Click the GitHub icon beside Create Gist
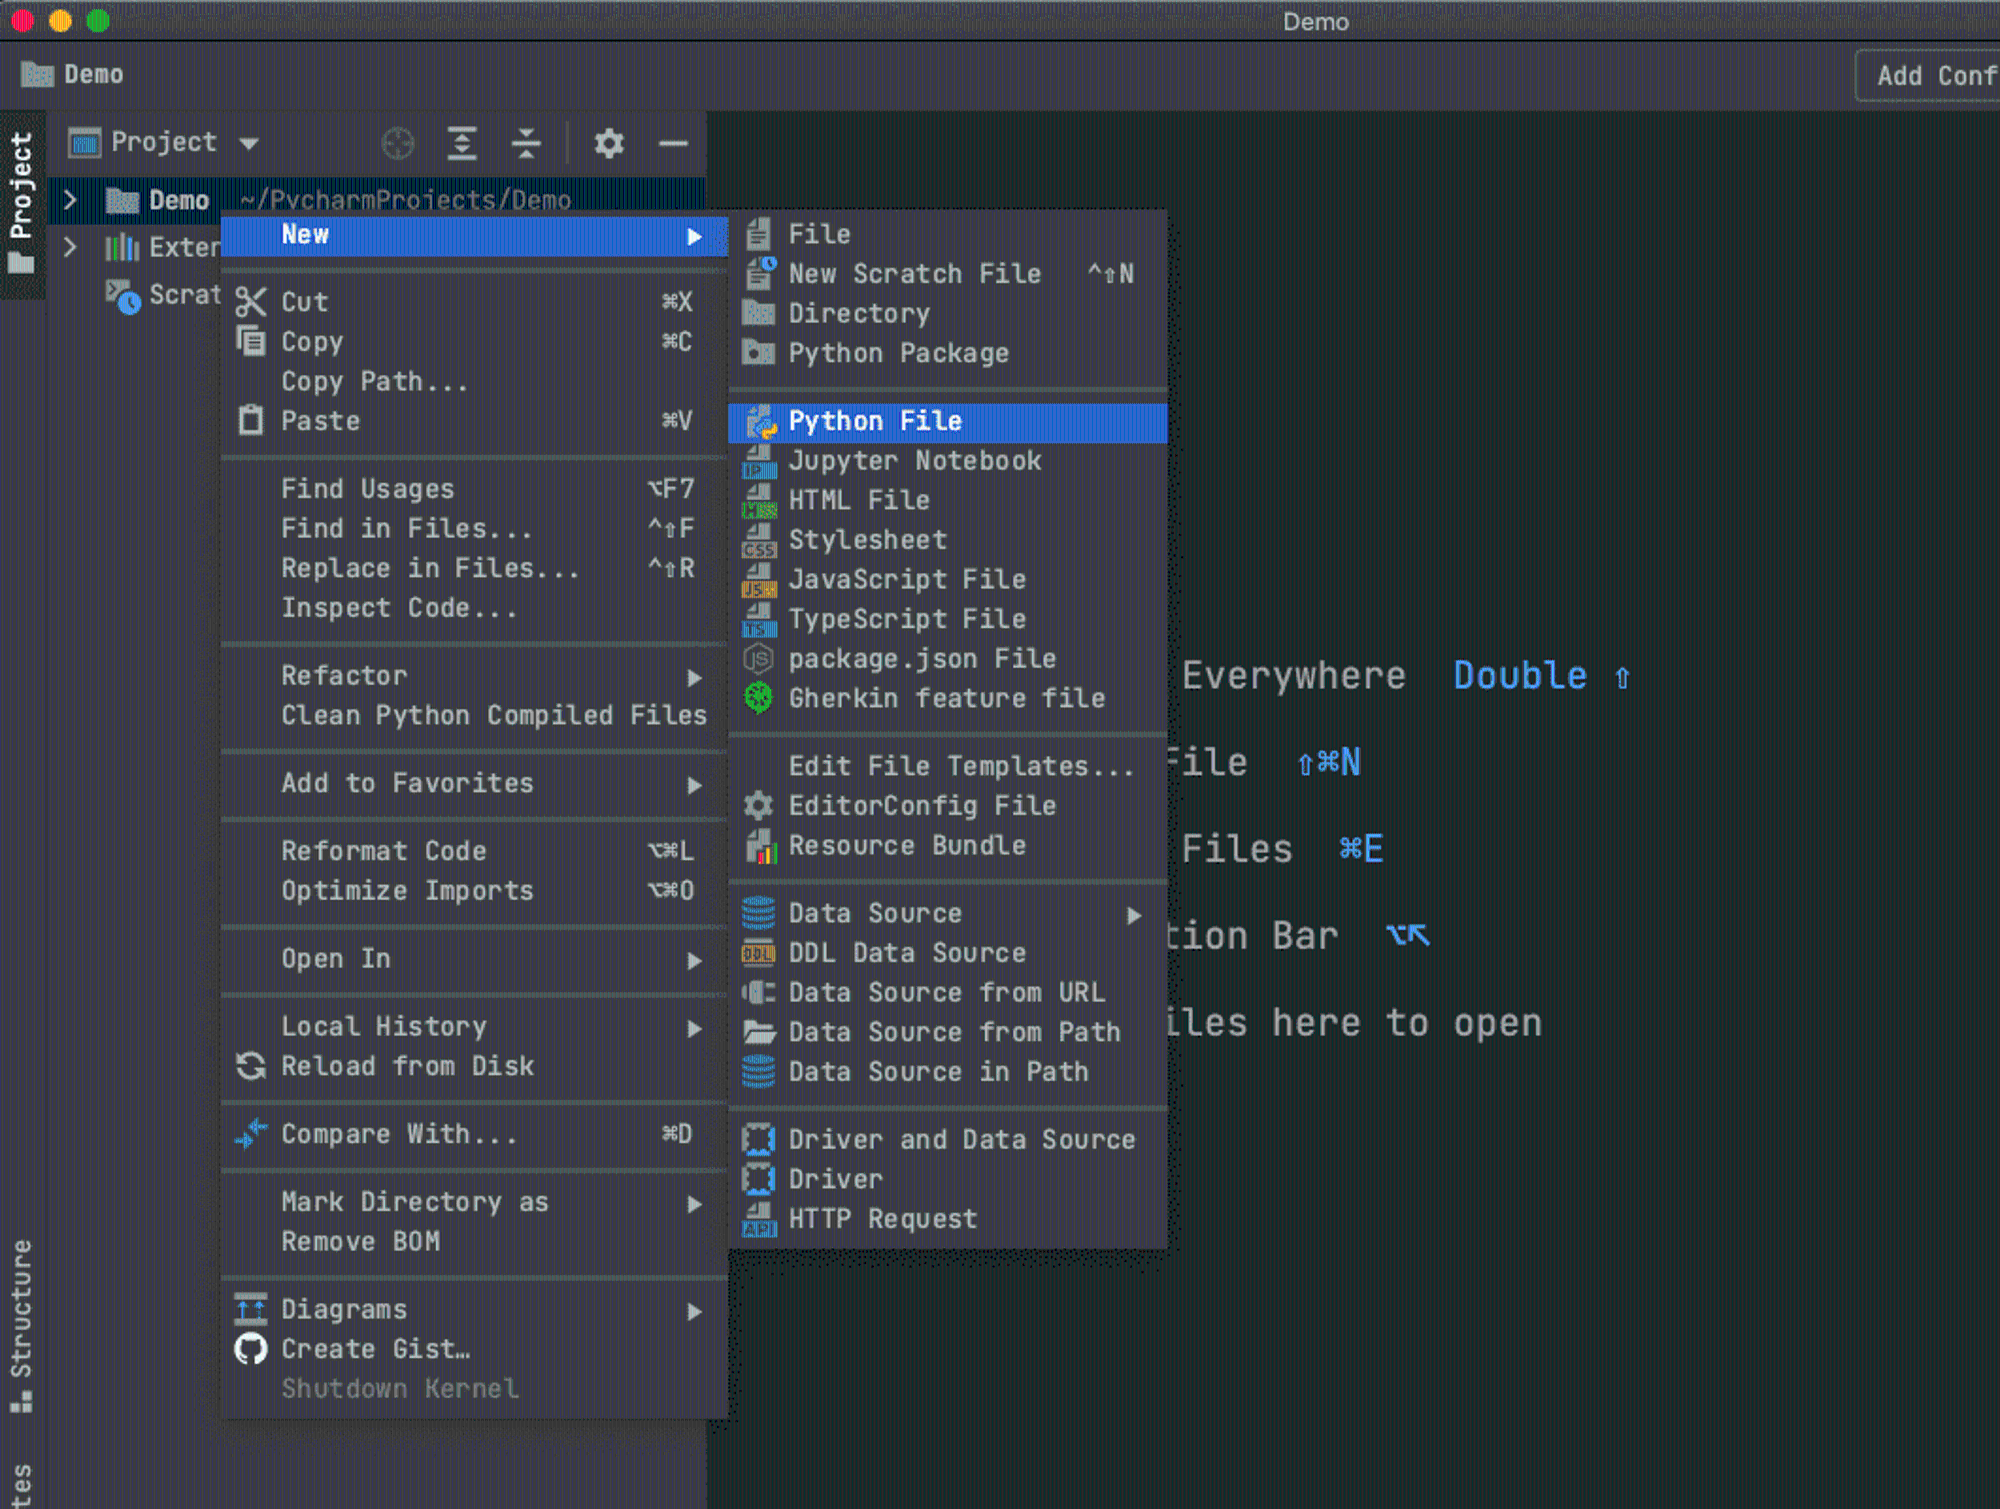Image resolution: width=2000 pixels, height=1509 pixels. [x=251, y=1349]
